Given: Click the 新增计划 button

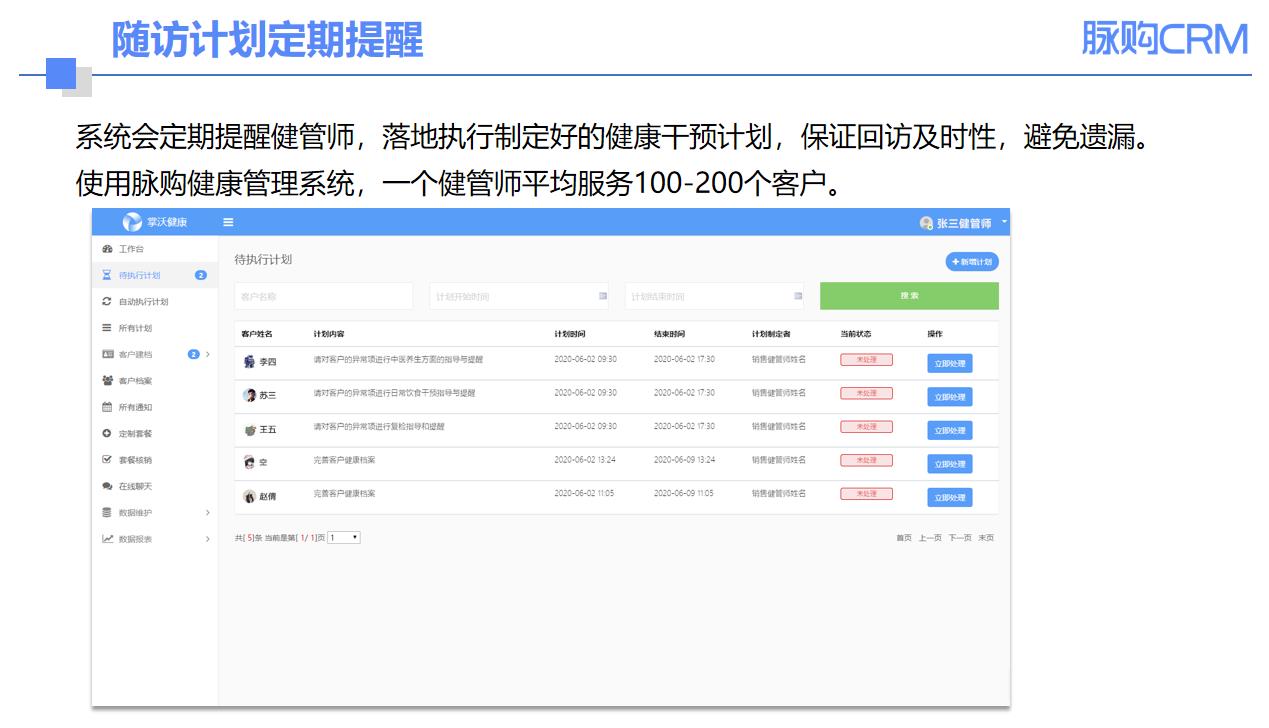Looking at the screenshot, I should [x=972, y=262].
